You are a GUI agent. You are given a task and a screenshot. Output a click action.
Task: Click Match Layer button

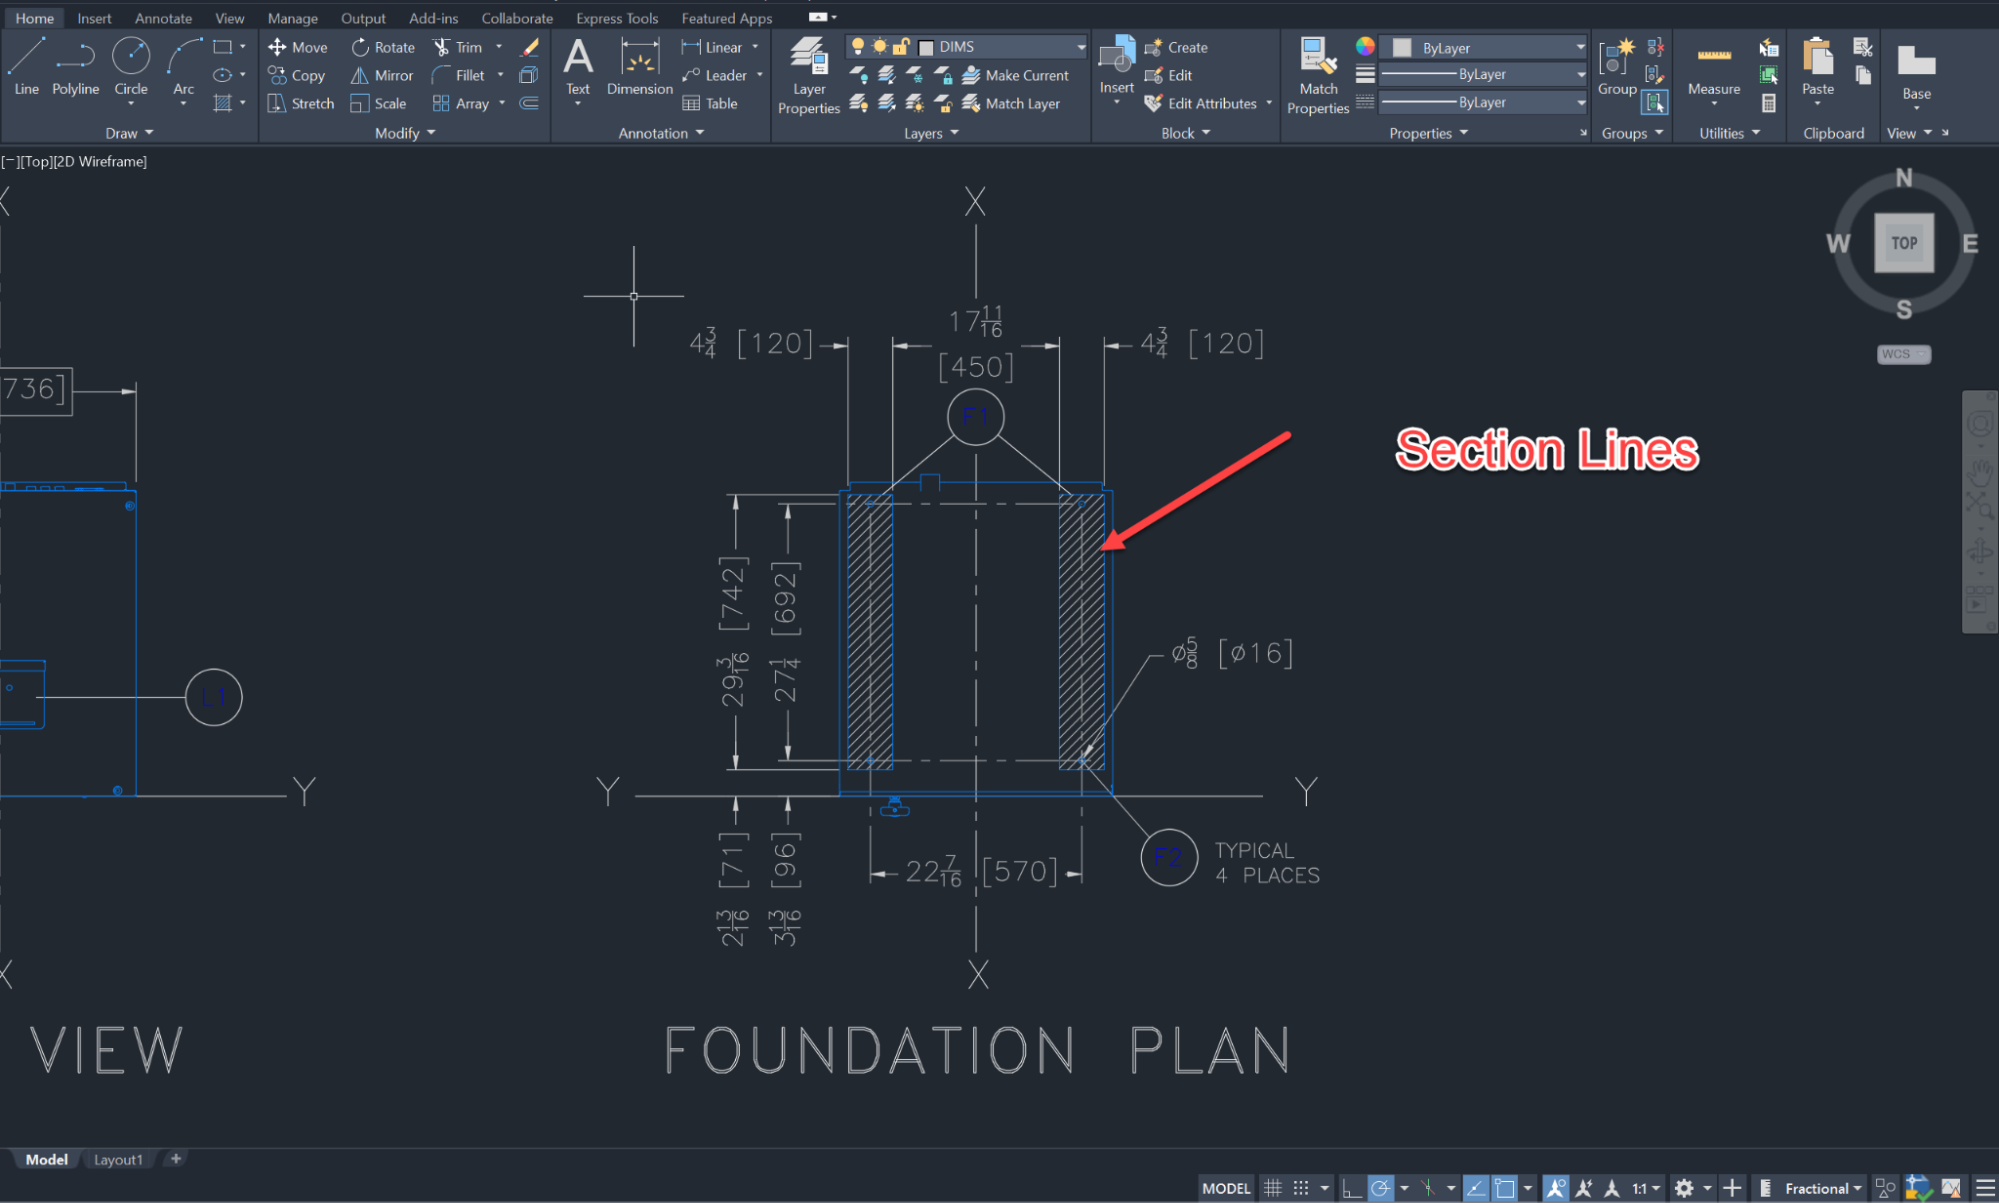click(1010, 103)
